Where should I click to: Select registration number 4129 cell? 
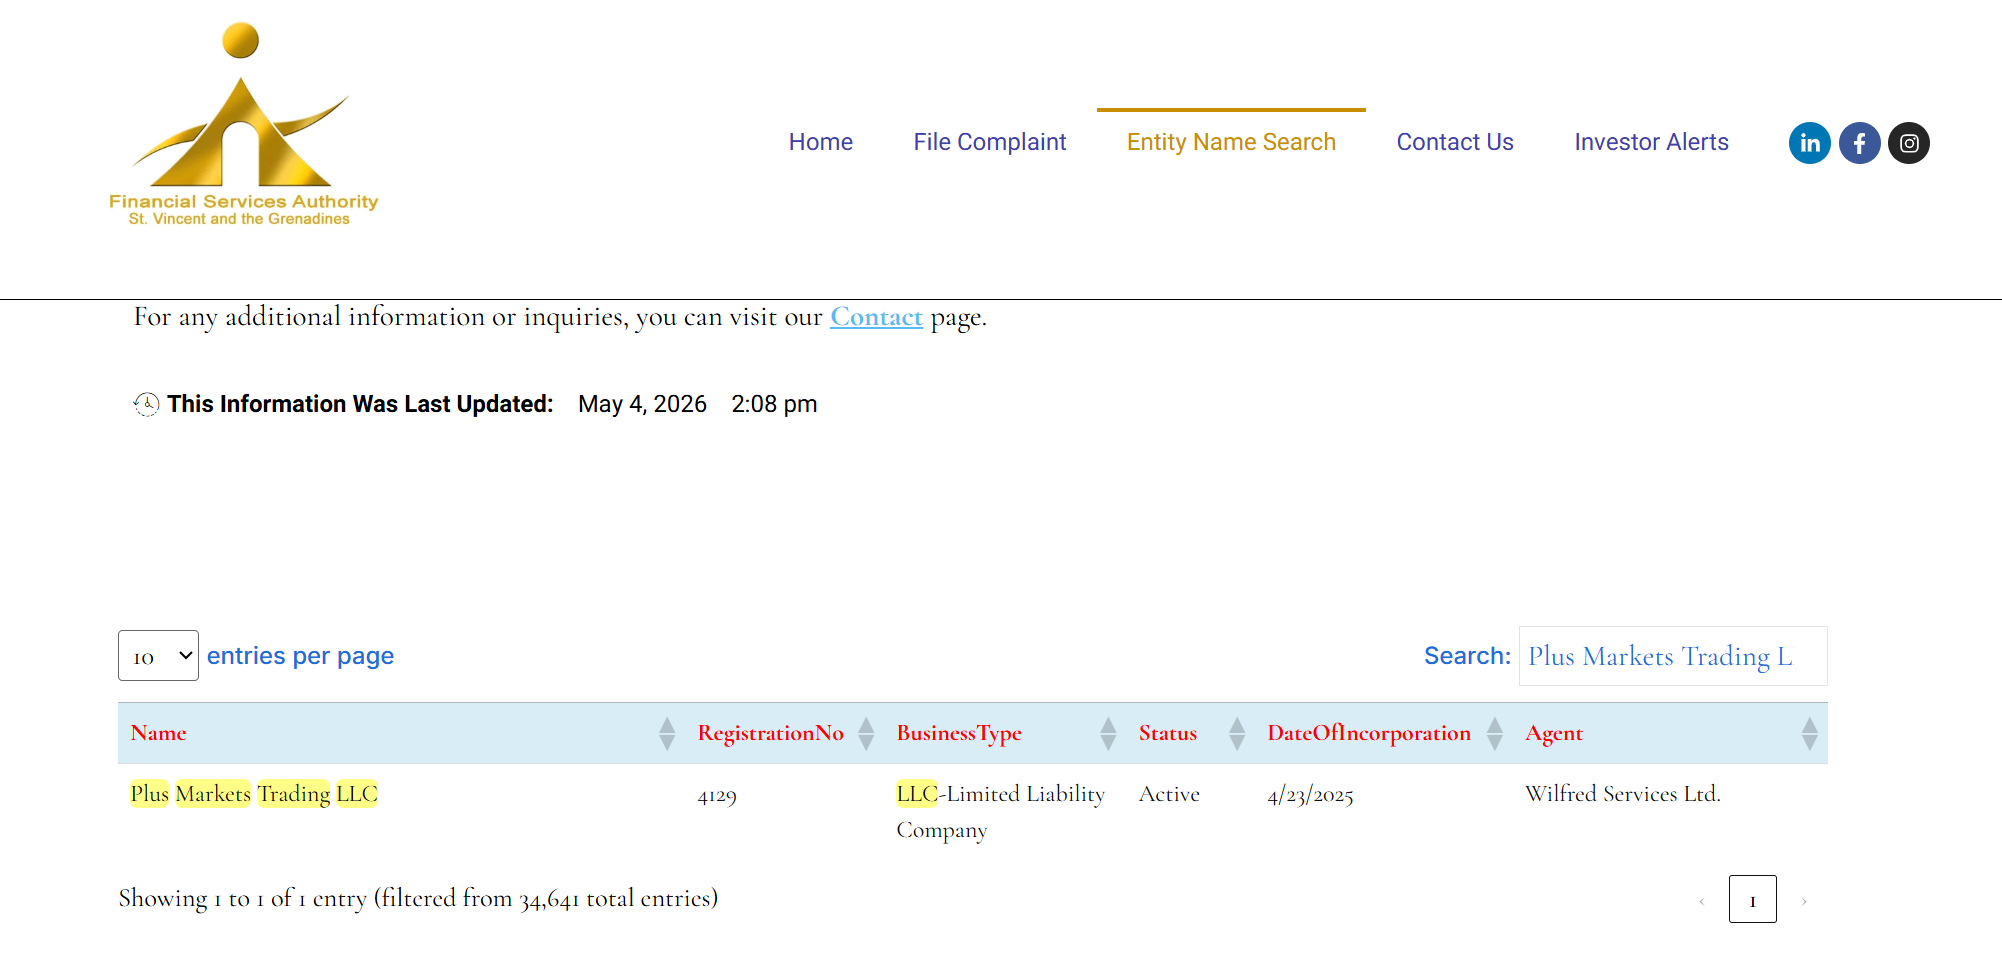coord(717,795)
